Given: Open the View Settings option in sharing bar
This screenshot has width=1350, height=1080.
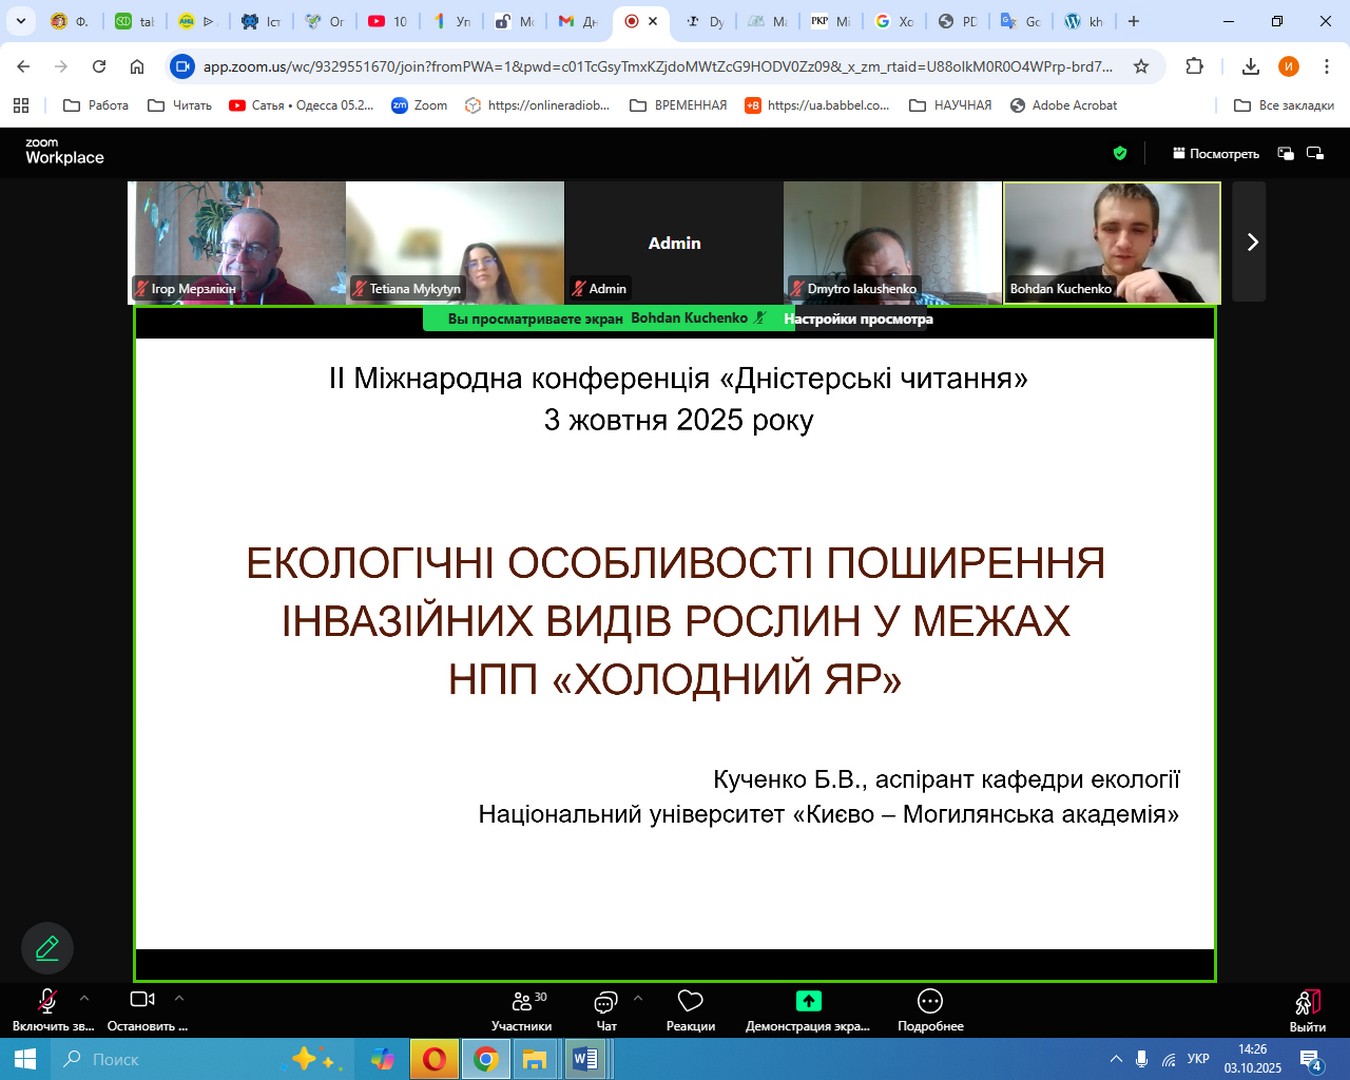Looking at the screenshot, I should (858, 319).
